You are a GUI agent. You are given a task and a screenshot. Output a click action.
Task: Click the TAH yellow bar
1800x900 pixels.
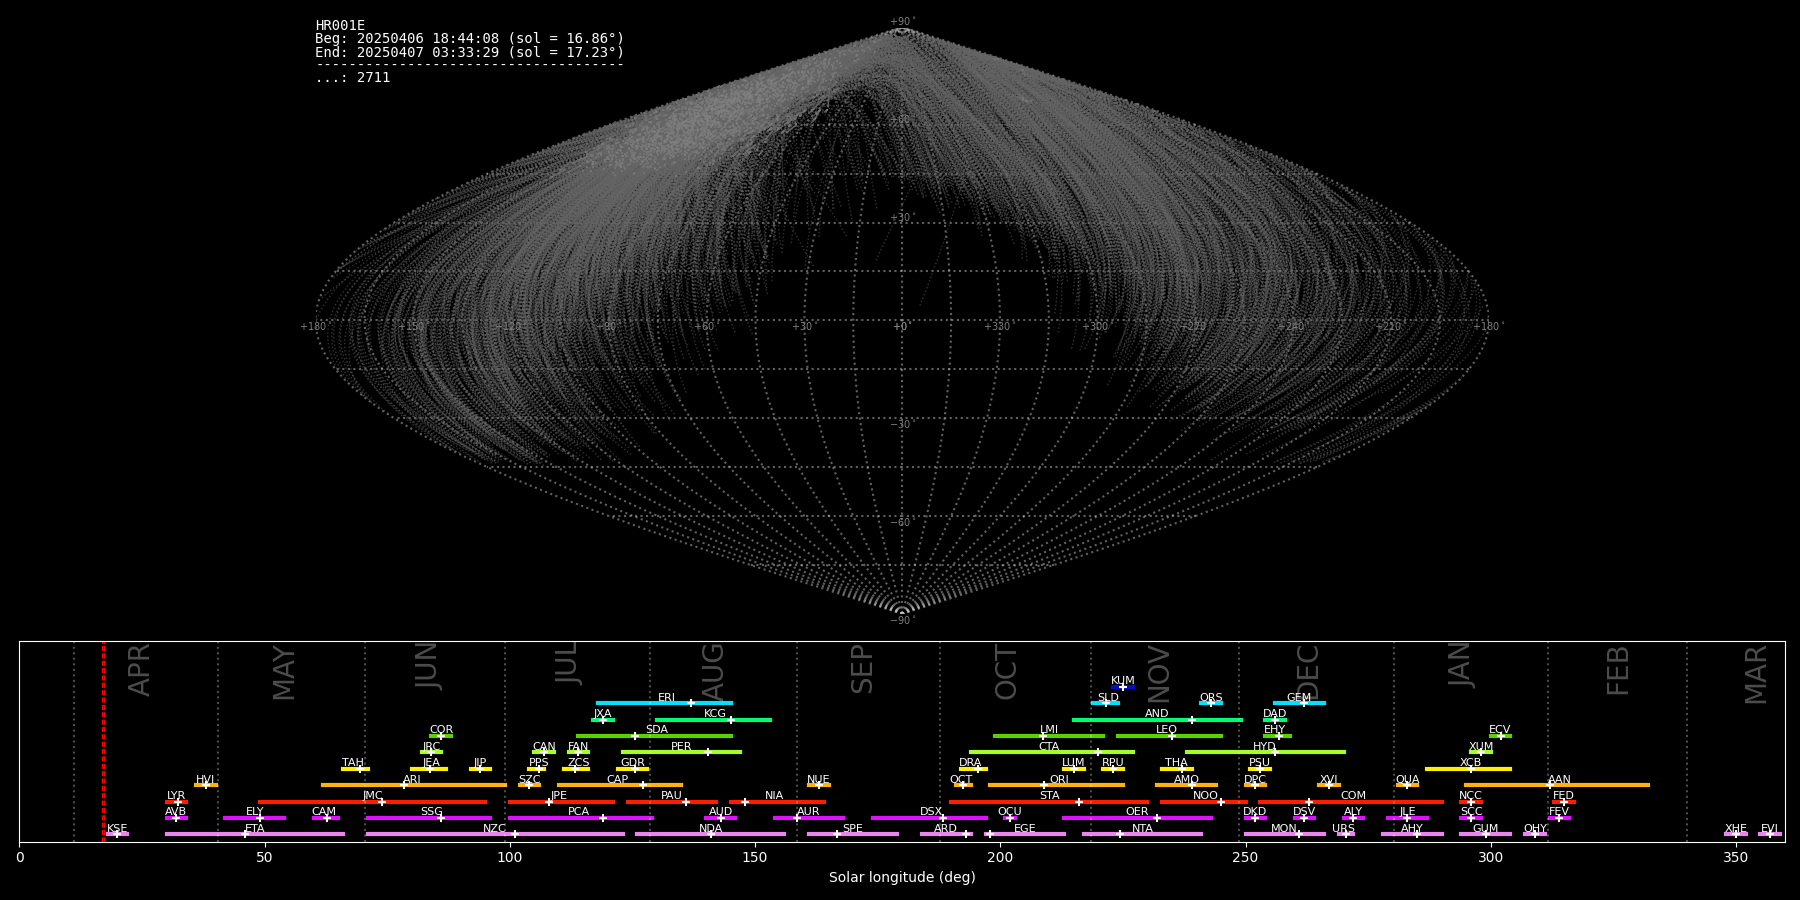(x=355, y=769)
